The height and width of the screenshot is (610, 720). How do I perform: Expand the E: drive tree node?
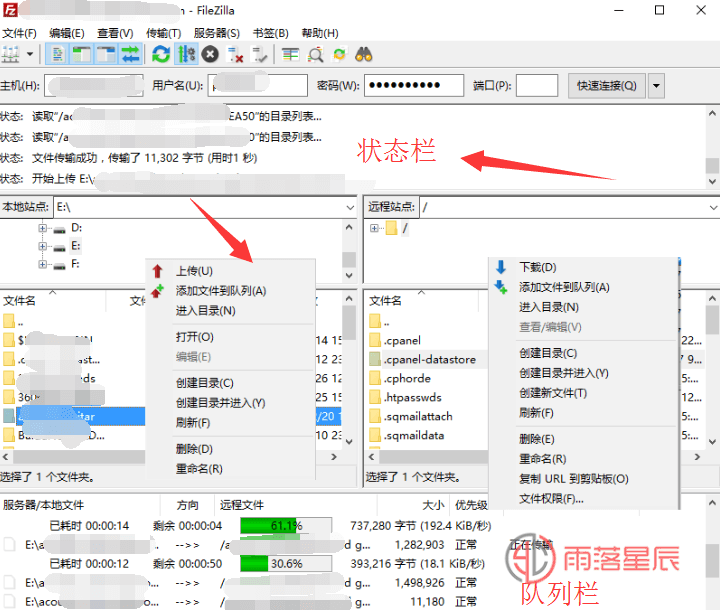(x=43, y=246)
